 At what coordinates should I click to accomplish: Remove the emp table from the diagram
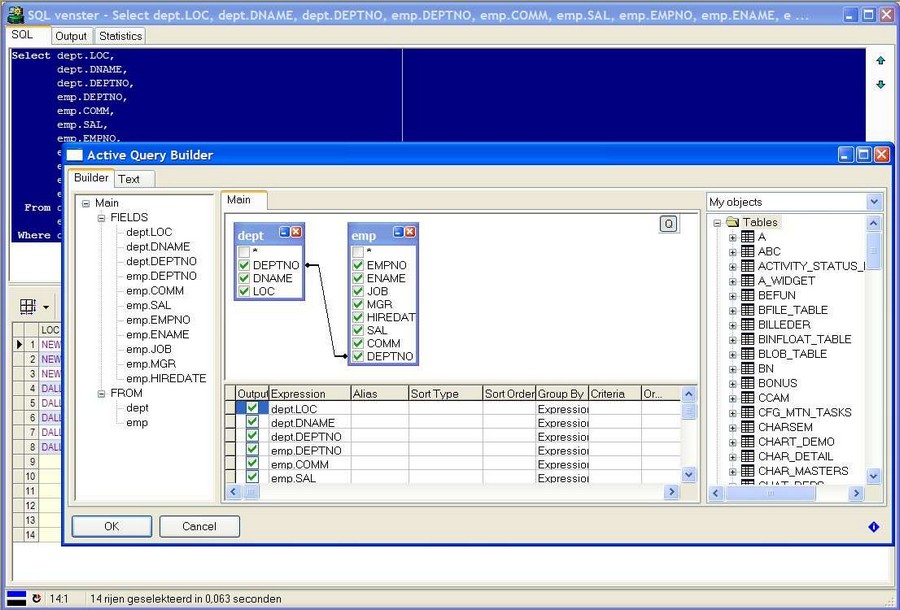click(x=409, y=232)
